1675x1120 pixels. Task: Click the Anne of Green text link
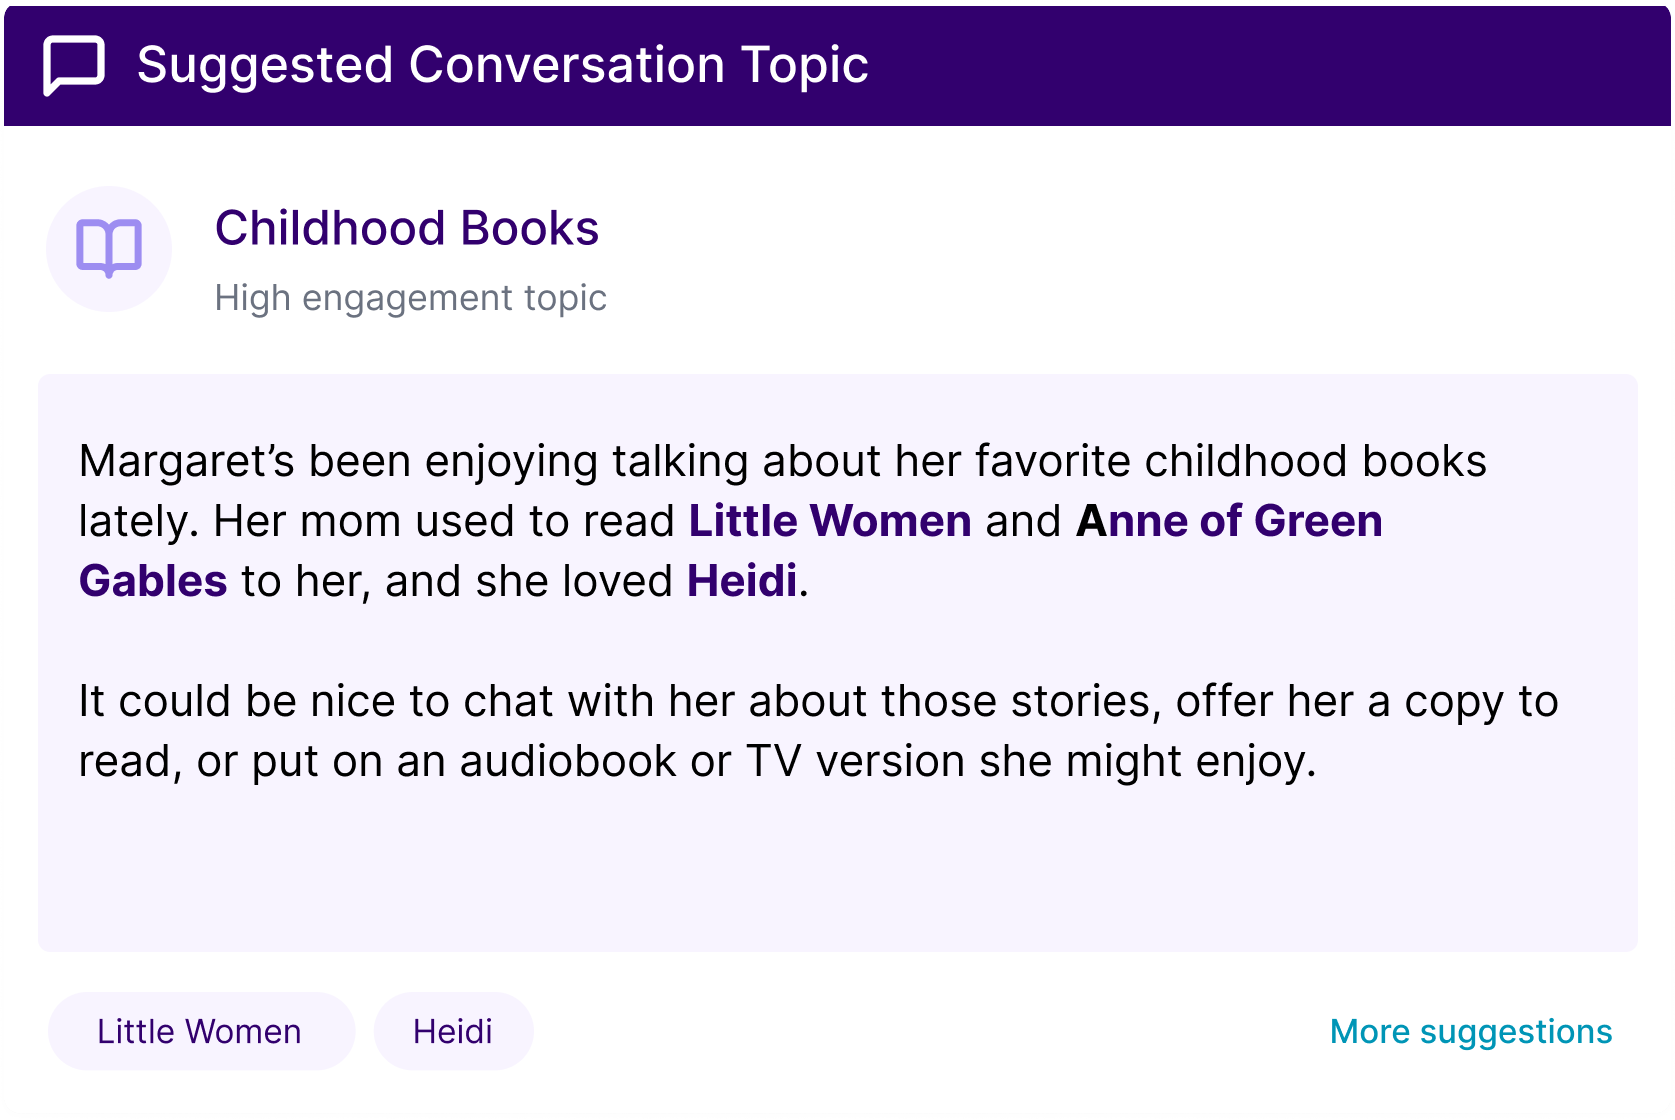click(1229, 521)
